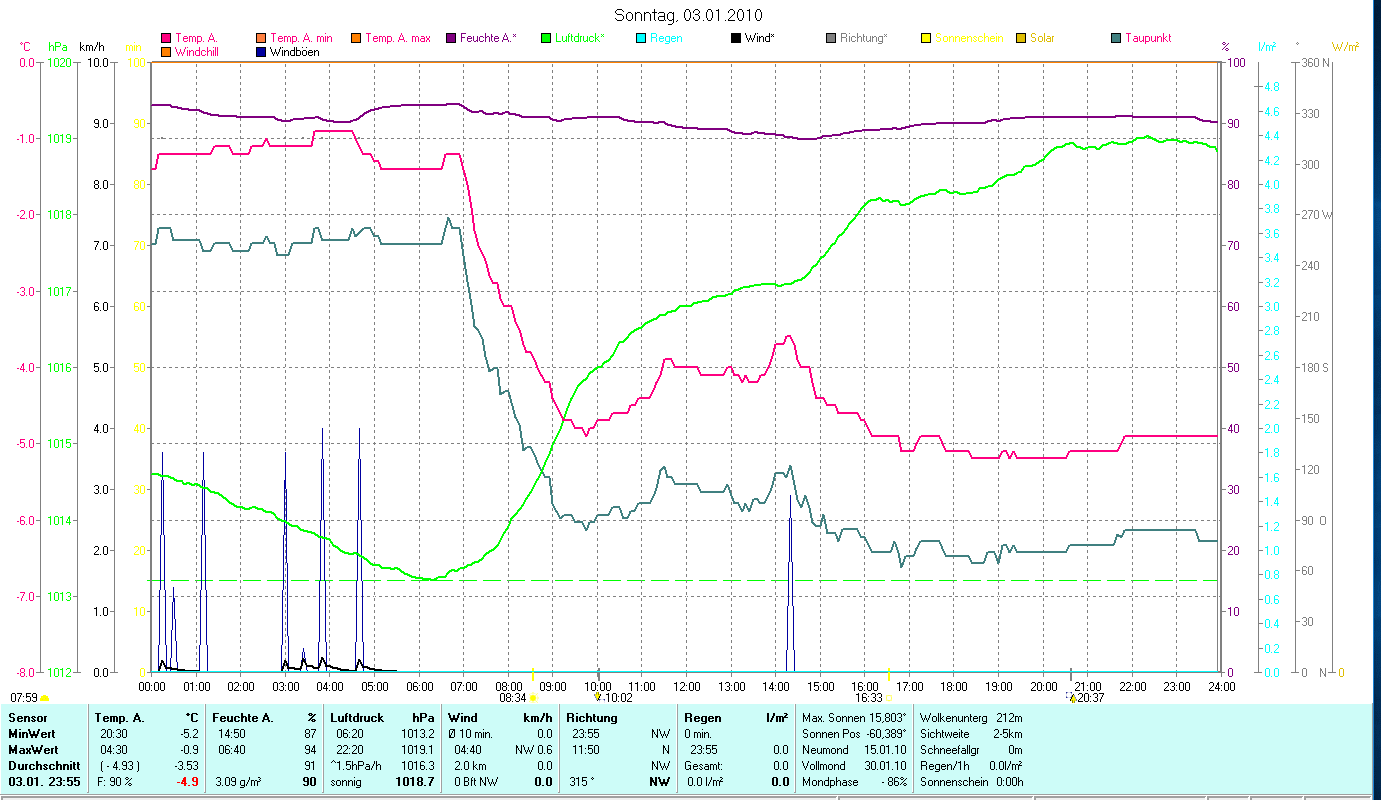
Task: Click the sun elevation value "15,803°"
Action: (886, 718)
